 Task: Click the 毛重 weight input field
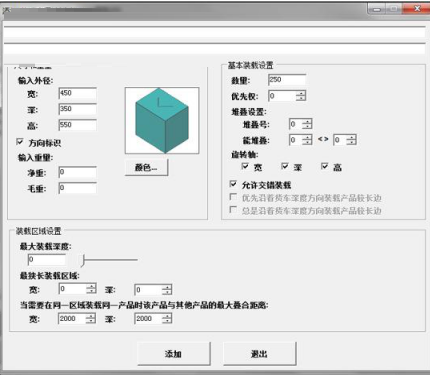78,188
